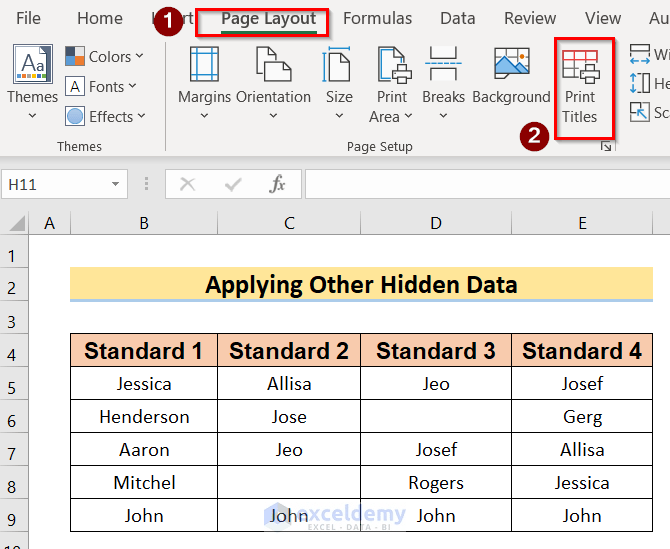Select the cell containing 'Rogers'
Screen dimensions: 670x549
point(436,482)
